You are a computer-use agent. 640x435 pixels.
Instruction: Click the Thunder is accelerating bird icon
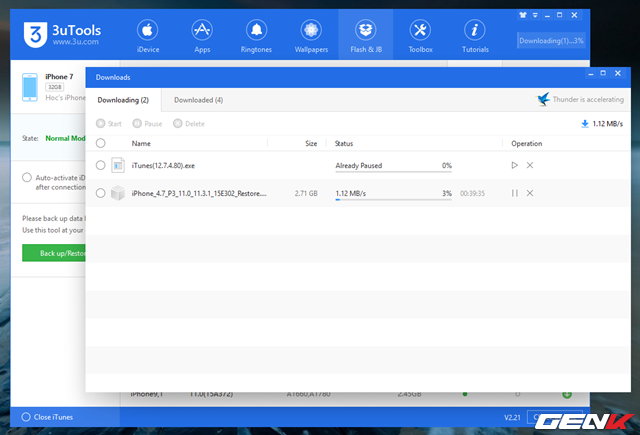tap(543, 99)
